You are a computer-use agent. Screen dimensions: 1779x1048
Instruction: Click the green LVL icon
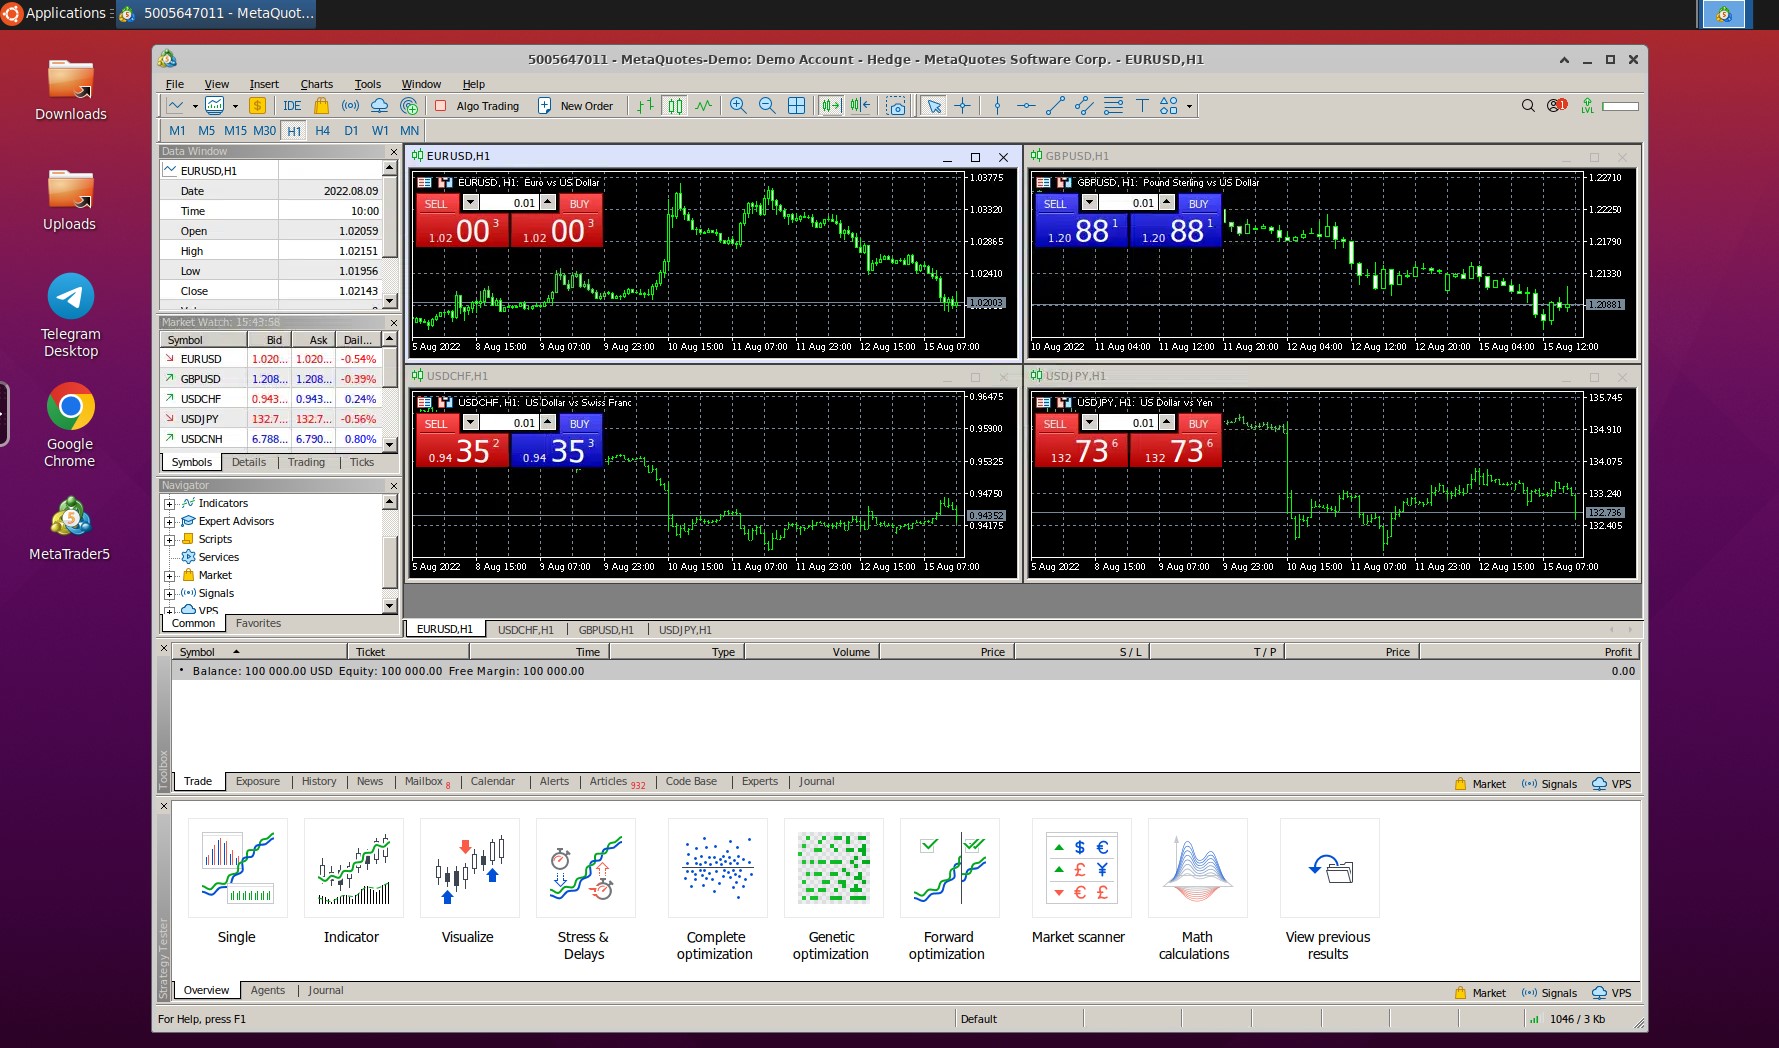click(1588, 106)
